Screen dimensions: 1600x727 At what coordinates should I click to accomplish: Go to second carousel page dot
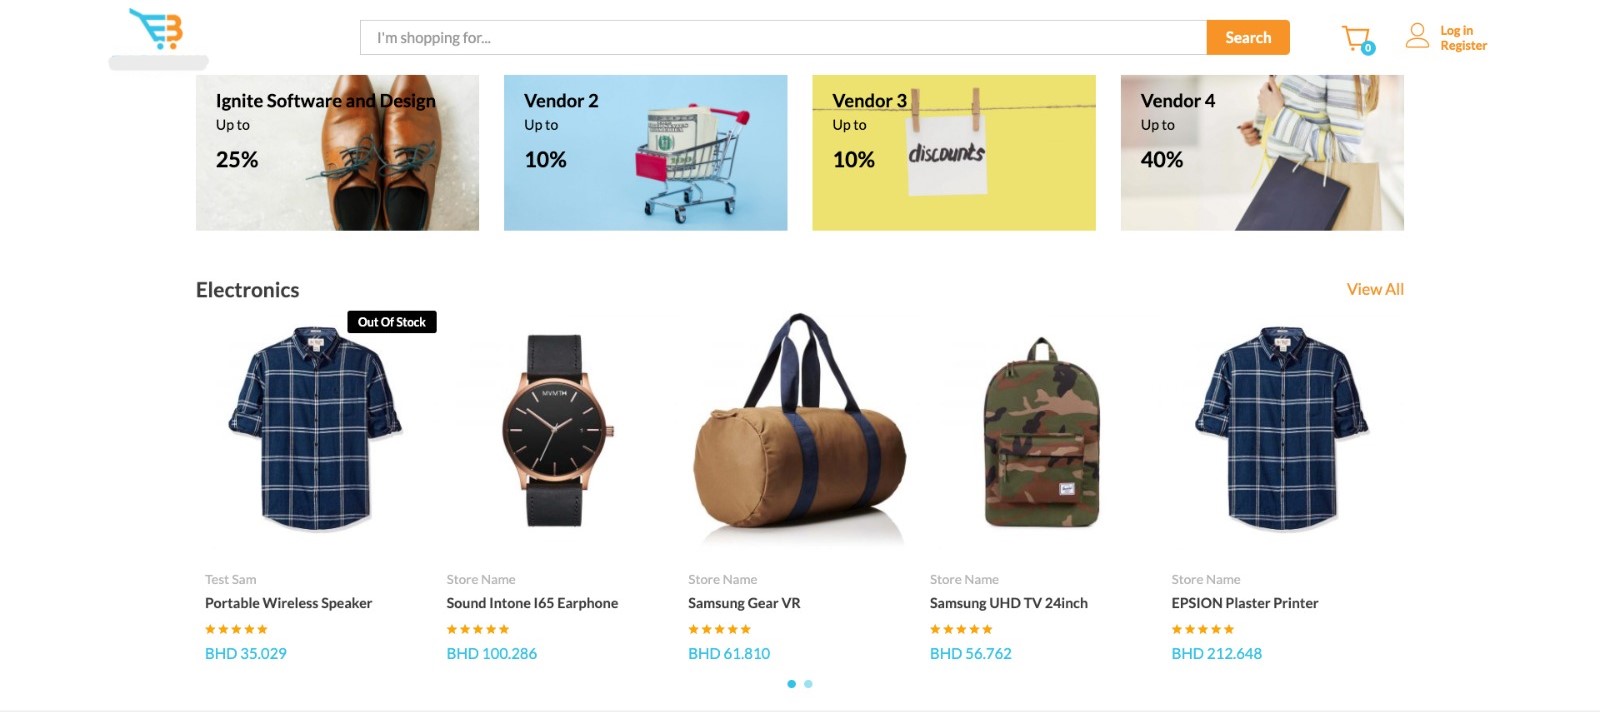coord(808,684)
